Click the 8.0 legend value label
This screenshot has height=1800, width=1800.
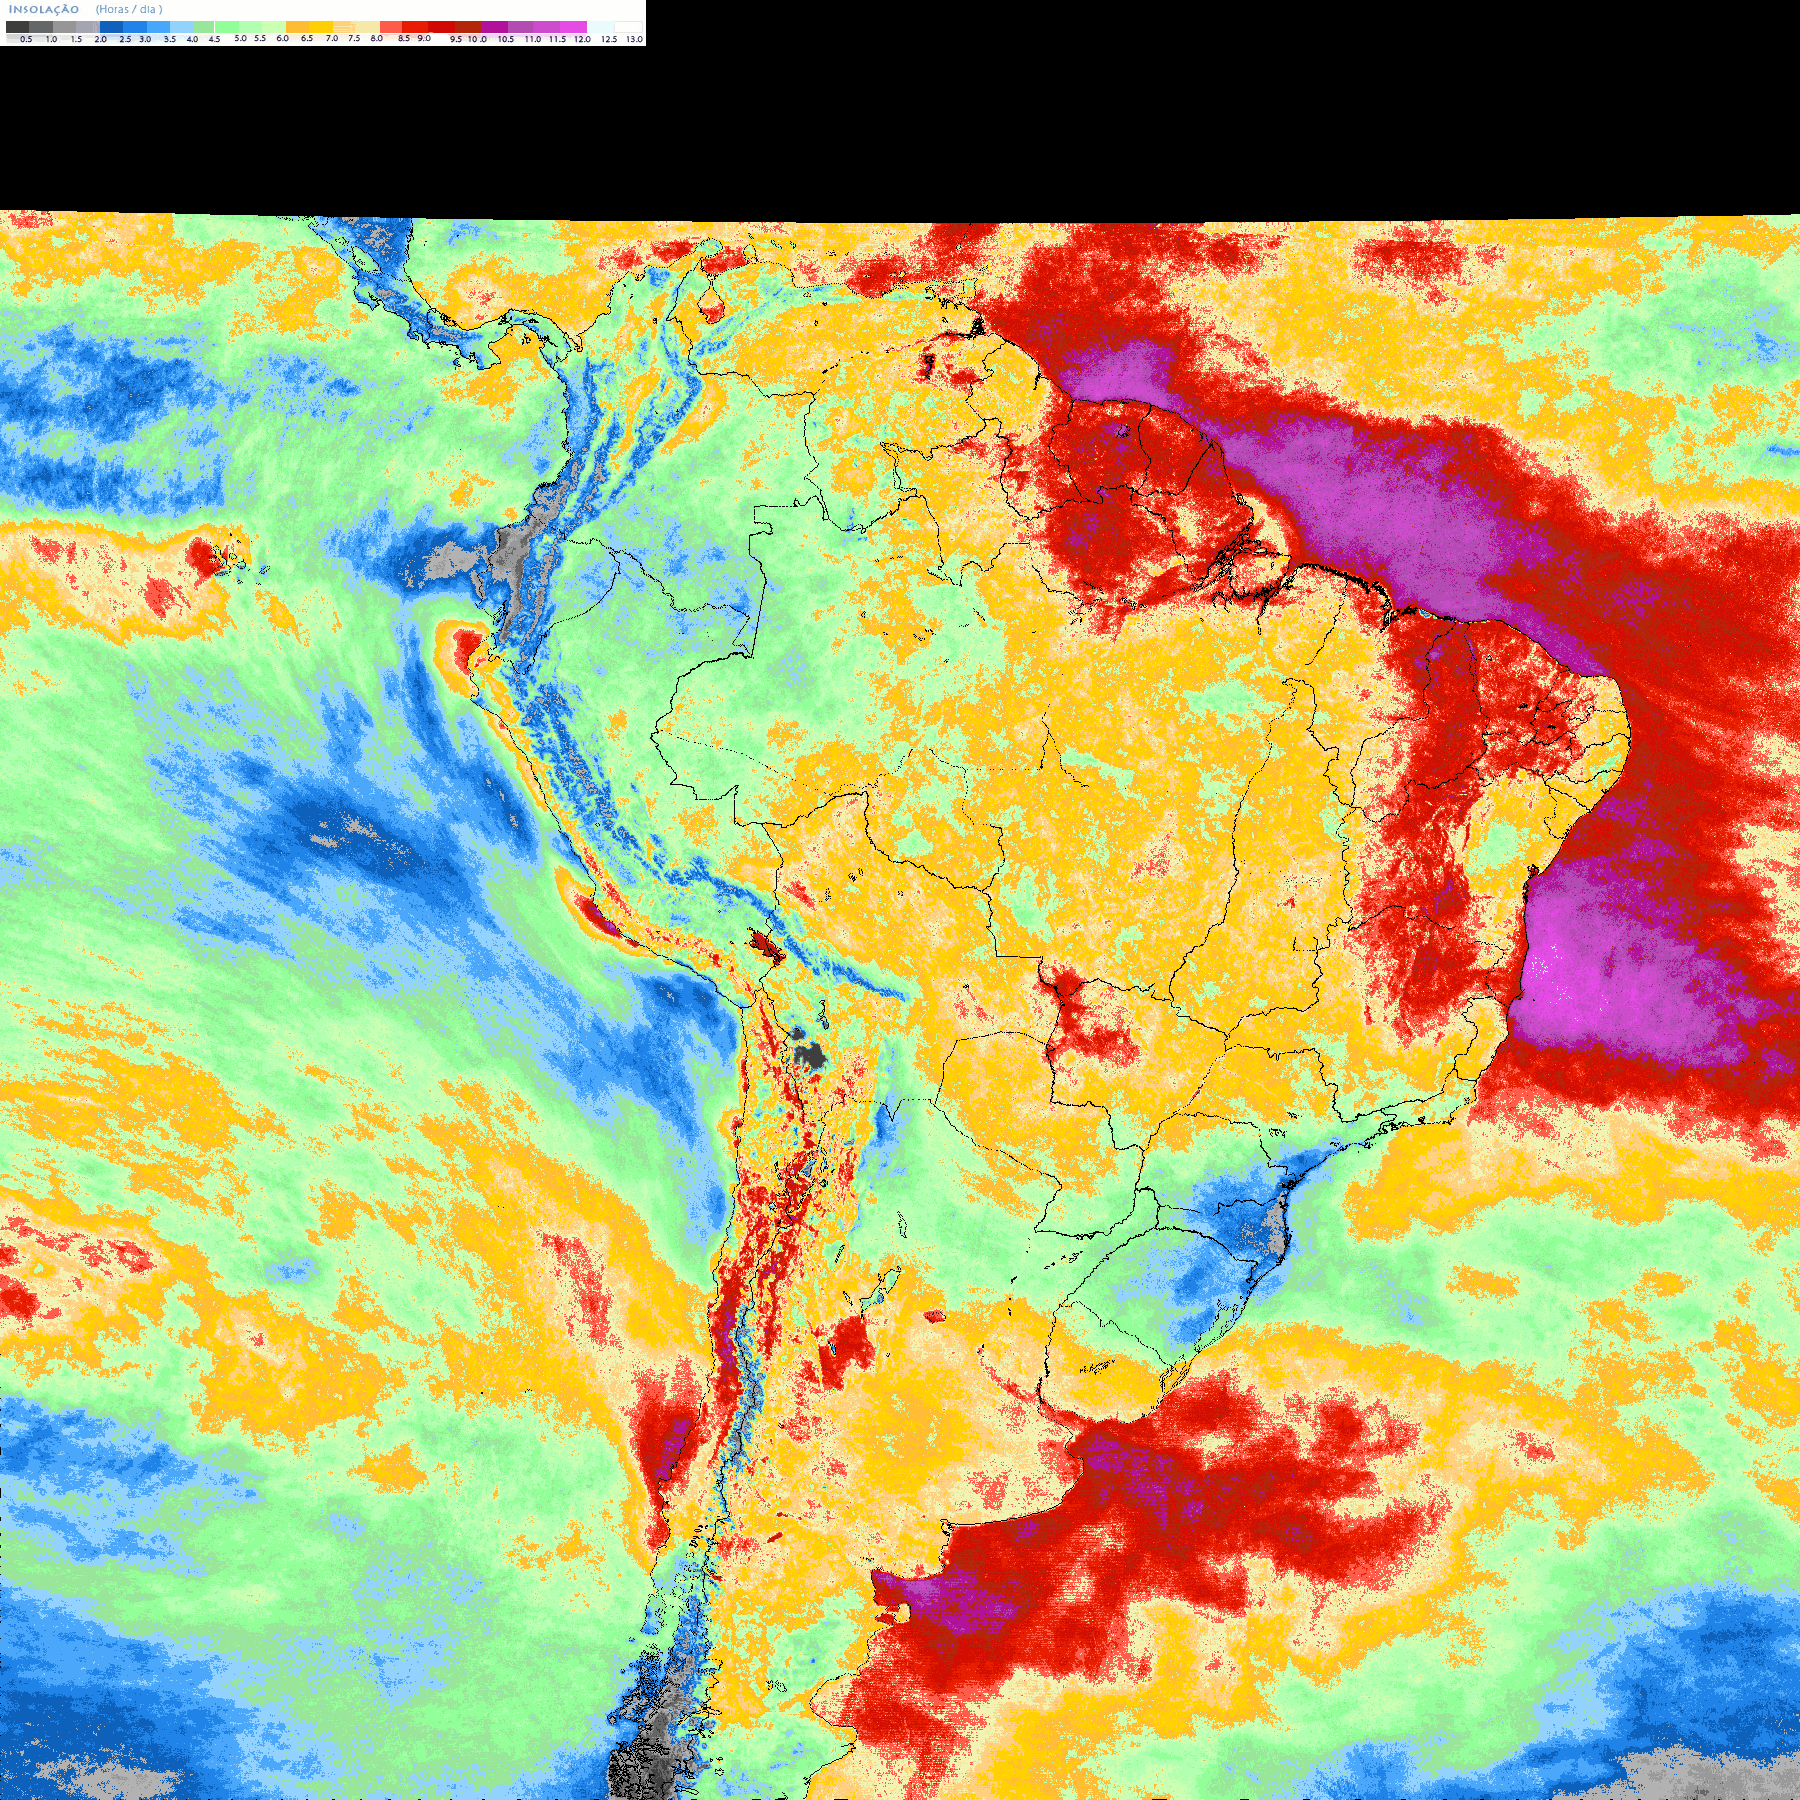[377, 38]
